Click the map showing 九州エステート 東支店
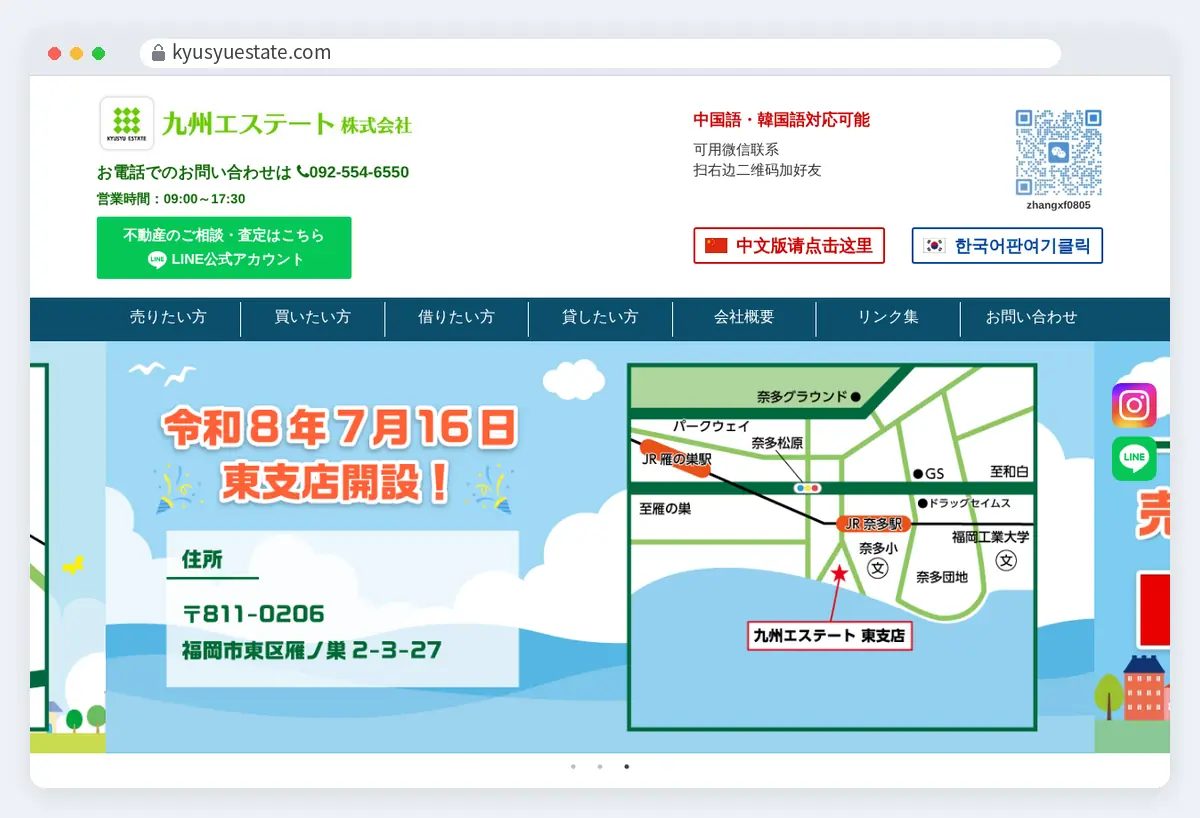This screenshot has width=1200, height=818. coord(832,547)
